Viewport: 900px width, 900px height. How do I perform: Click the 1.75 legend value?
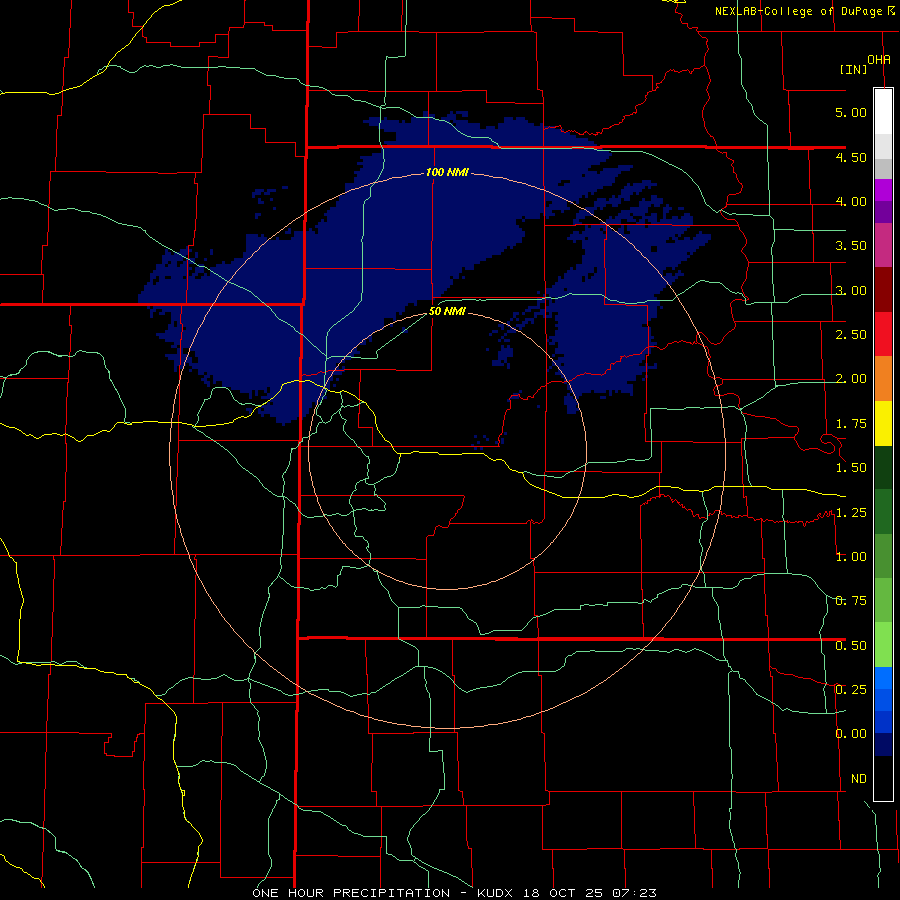pyautogui.click(x=851, y=424)
